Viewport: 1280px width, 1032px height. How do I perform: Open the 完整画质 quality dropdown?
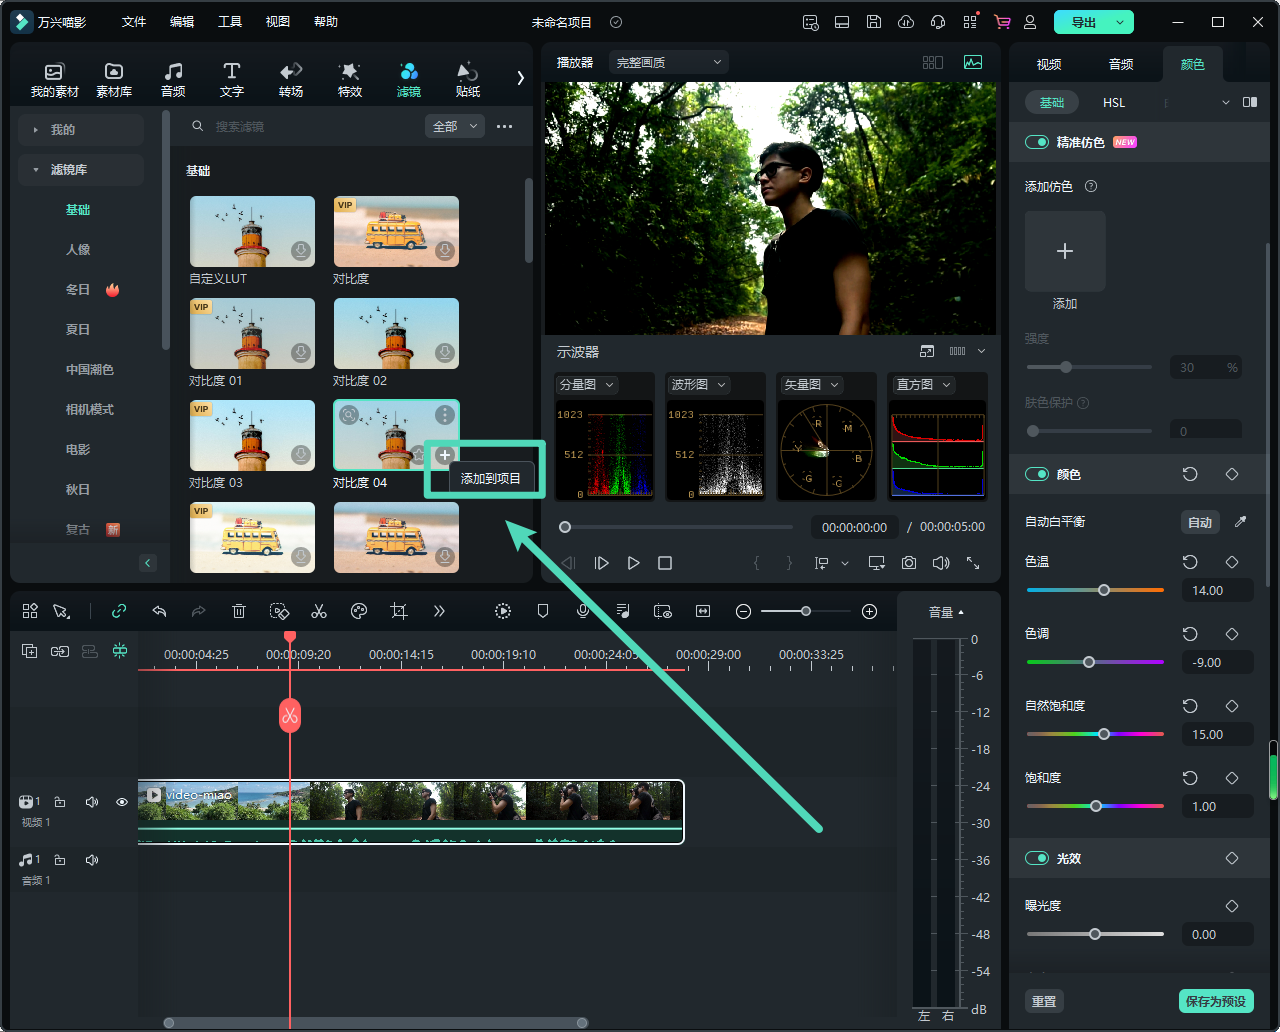(x=668, y=62)
